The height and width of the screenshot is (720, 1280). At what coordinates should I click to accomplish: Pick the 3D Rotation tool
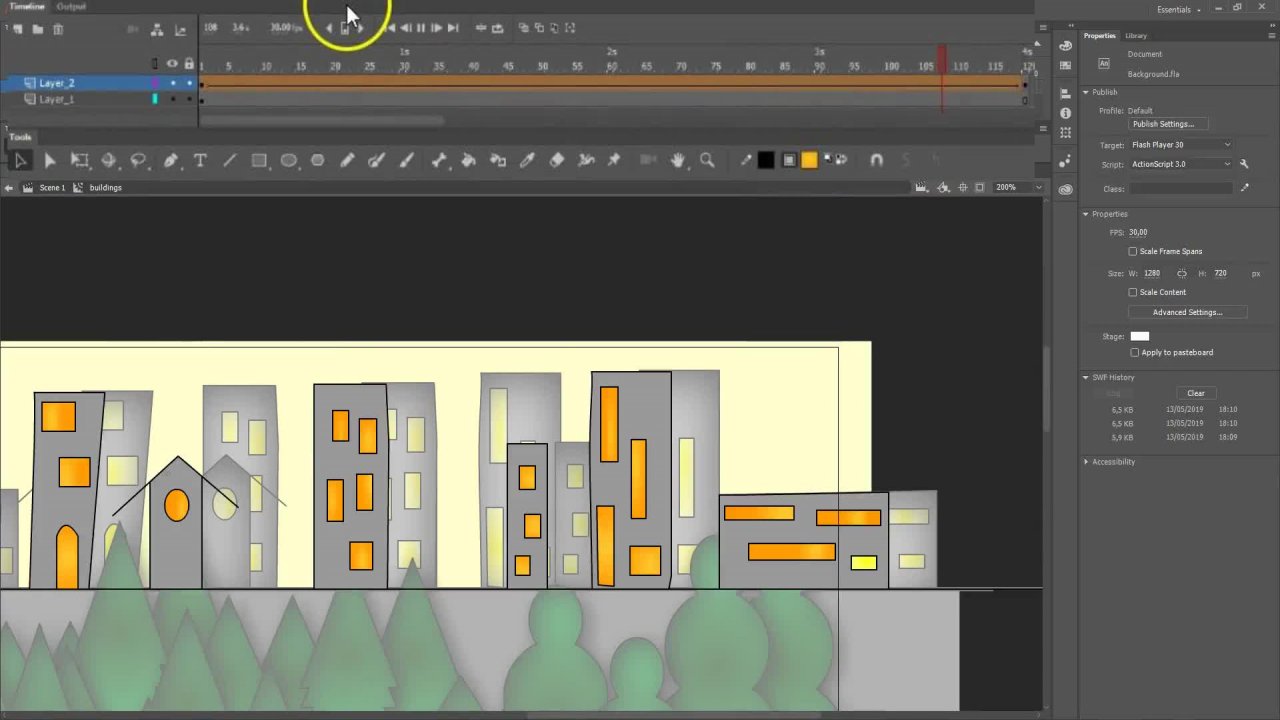point(109,160)
